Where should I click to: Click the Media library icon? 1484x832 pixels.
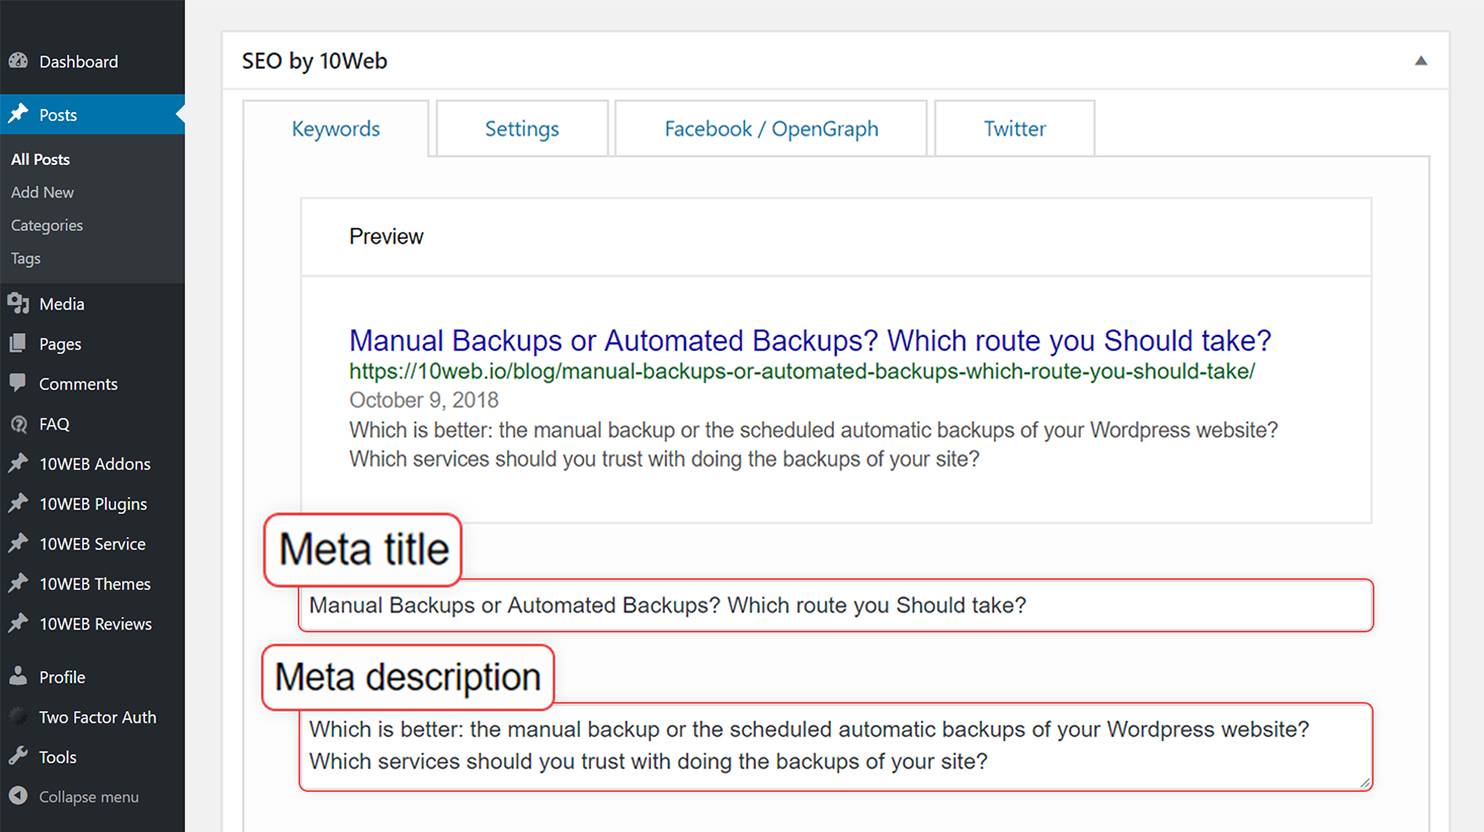click(x=18, y=303)
